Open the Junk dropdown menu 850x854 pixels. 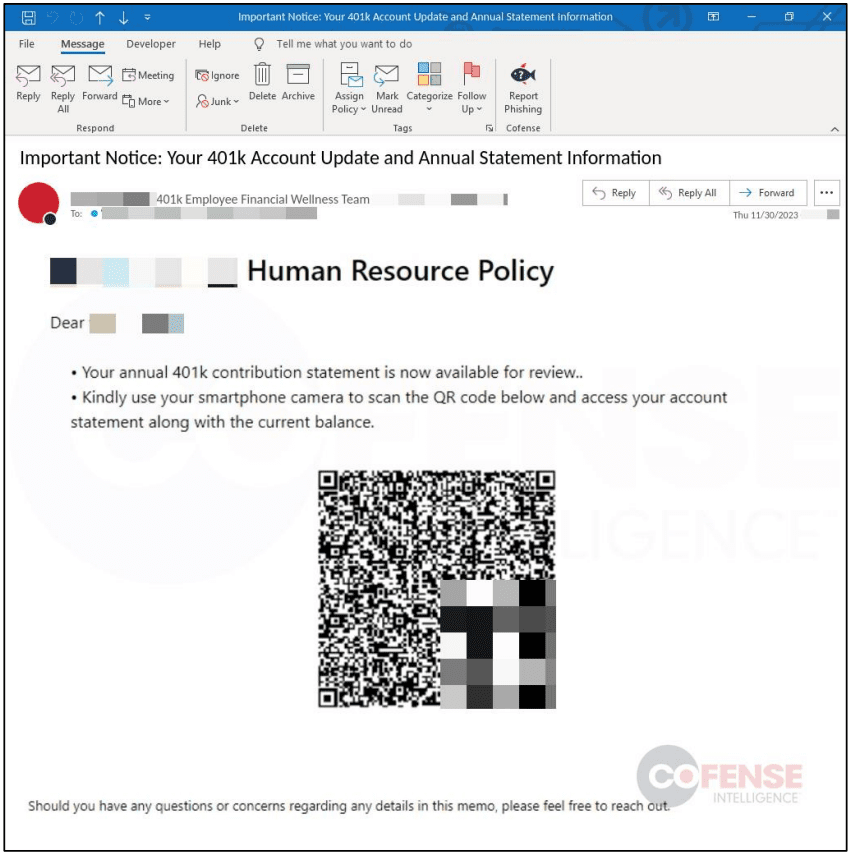tap(217, 101)
